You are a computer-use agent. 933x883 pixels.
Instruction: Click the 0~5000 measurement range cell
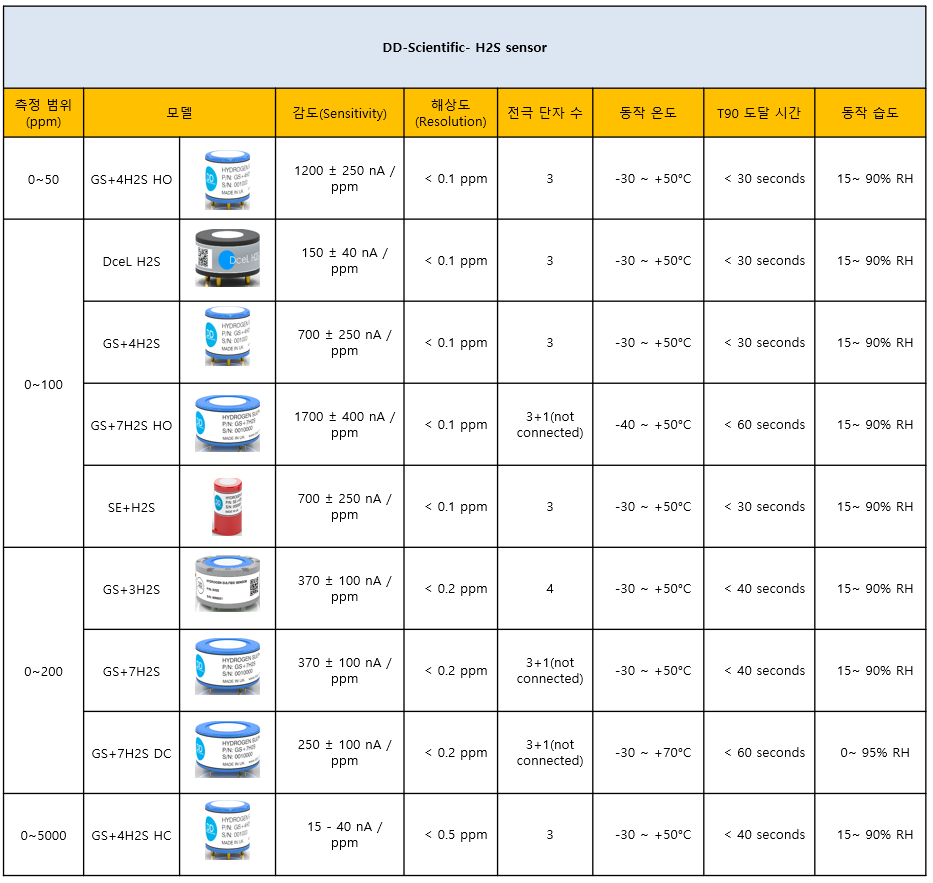[43, 835]
